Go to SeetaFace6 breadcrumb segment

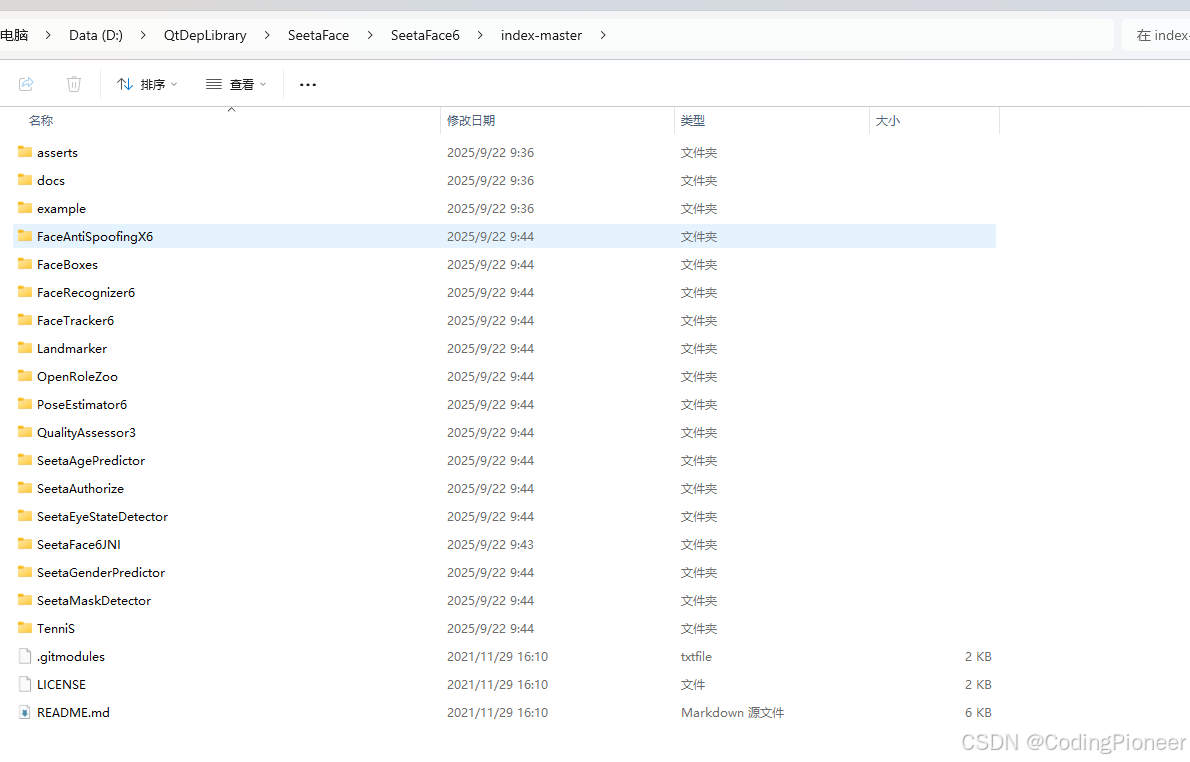tap(425, 35)
